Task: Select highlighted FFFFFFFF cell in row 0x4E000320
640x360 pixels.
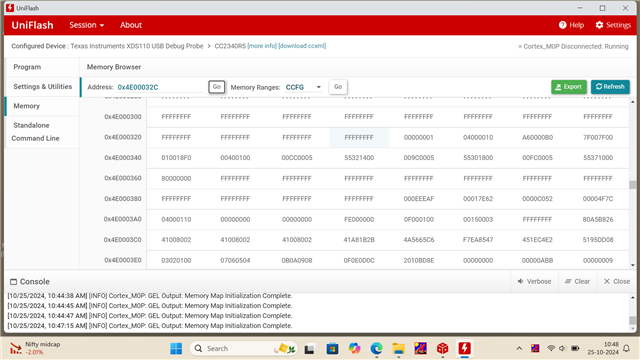Action: 359,138
